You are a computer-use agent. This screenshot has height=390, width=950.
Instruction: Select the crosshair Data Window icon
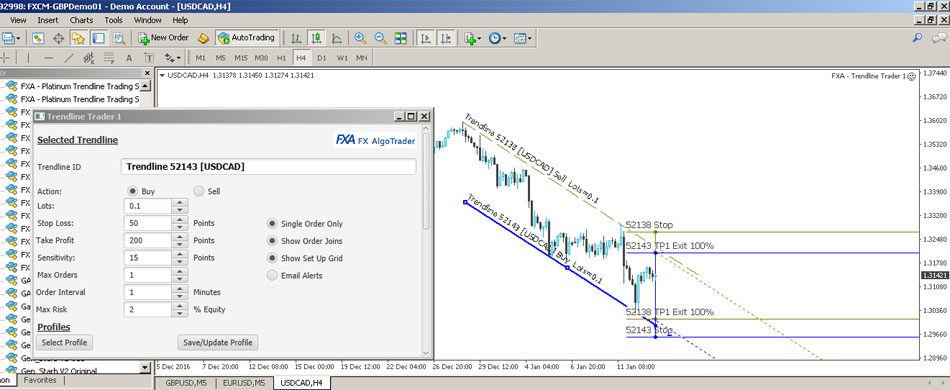[59, 38]
